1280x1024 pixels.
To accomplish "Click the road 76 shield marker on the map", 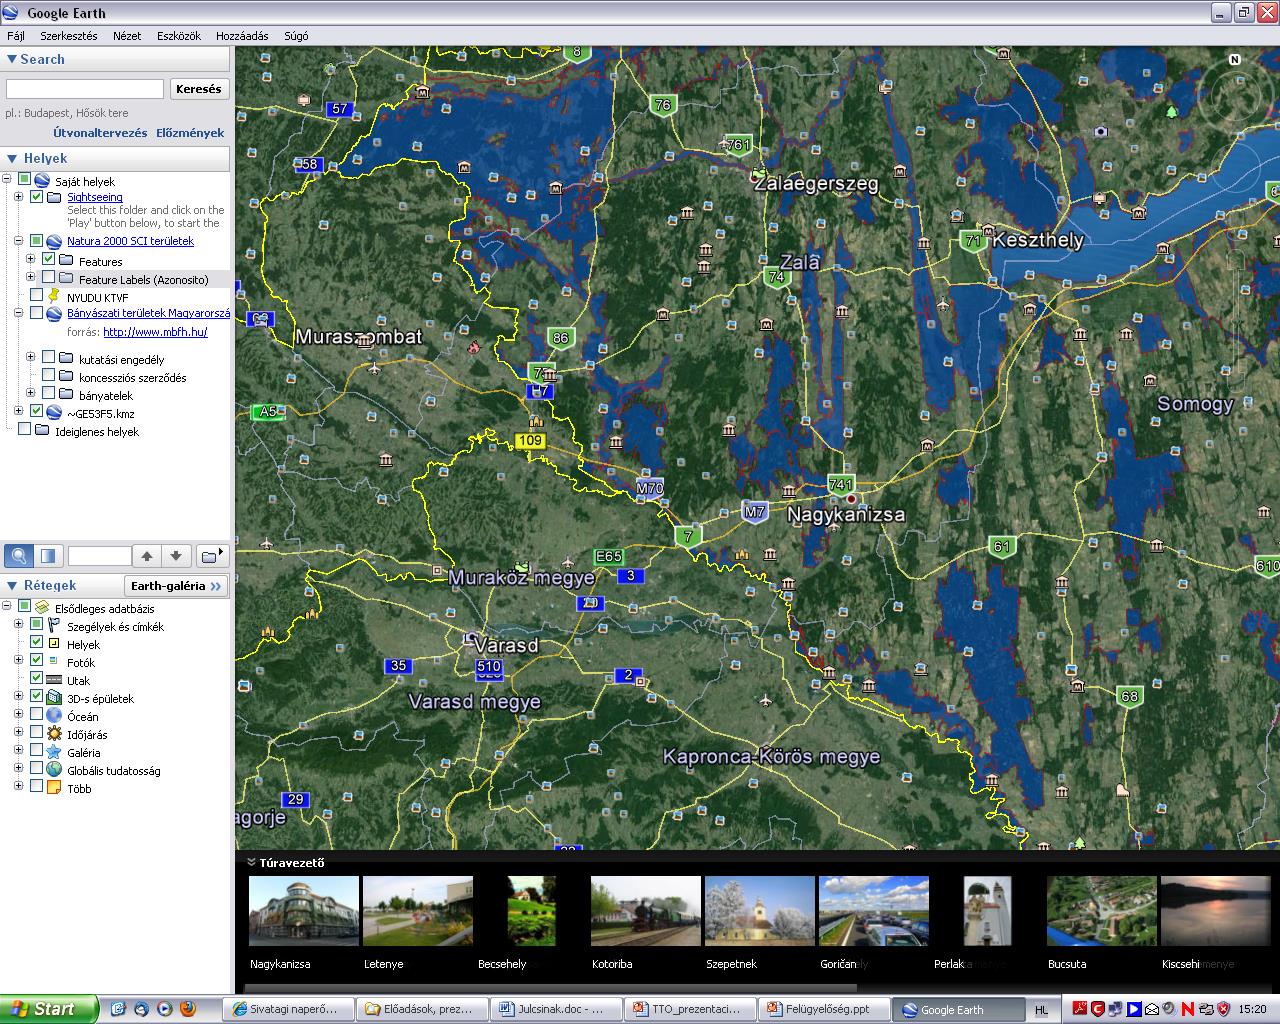I will coord(662,105).
